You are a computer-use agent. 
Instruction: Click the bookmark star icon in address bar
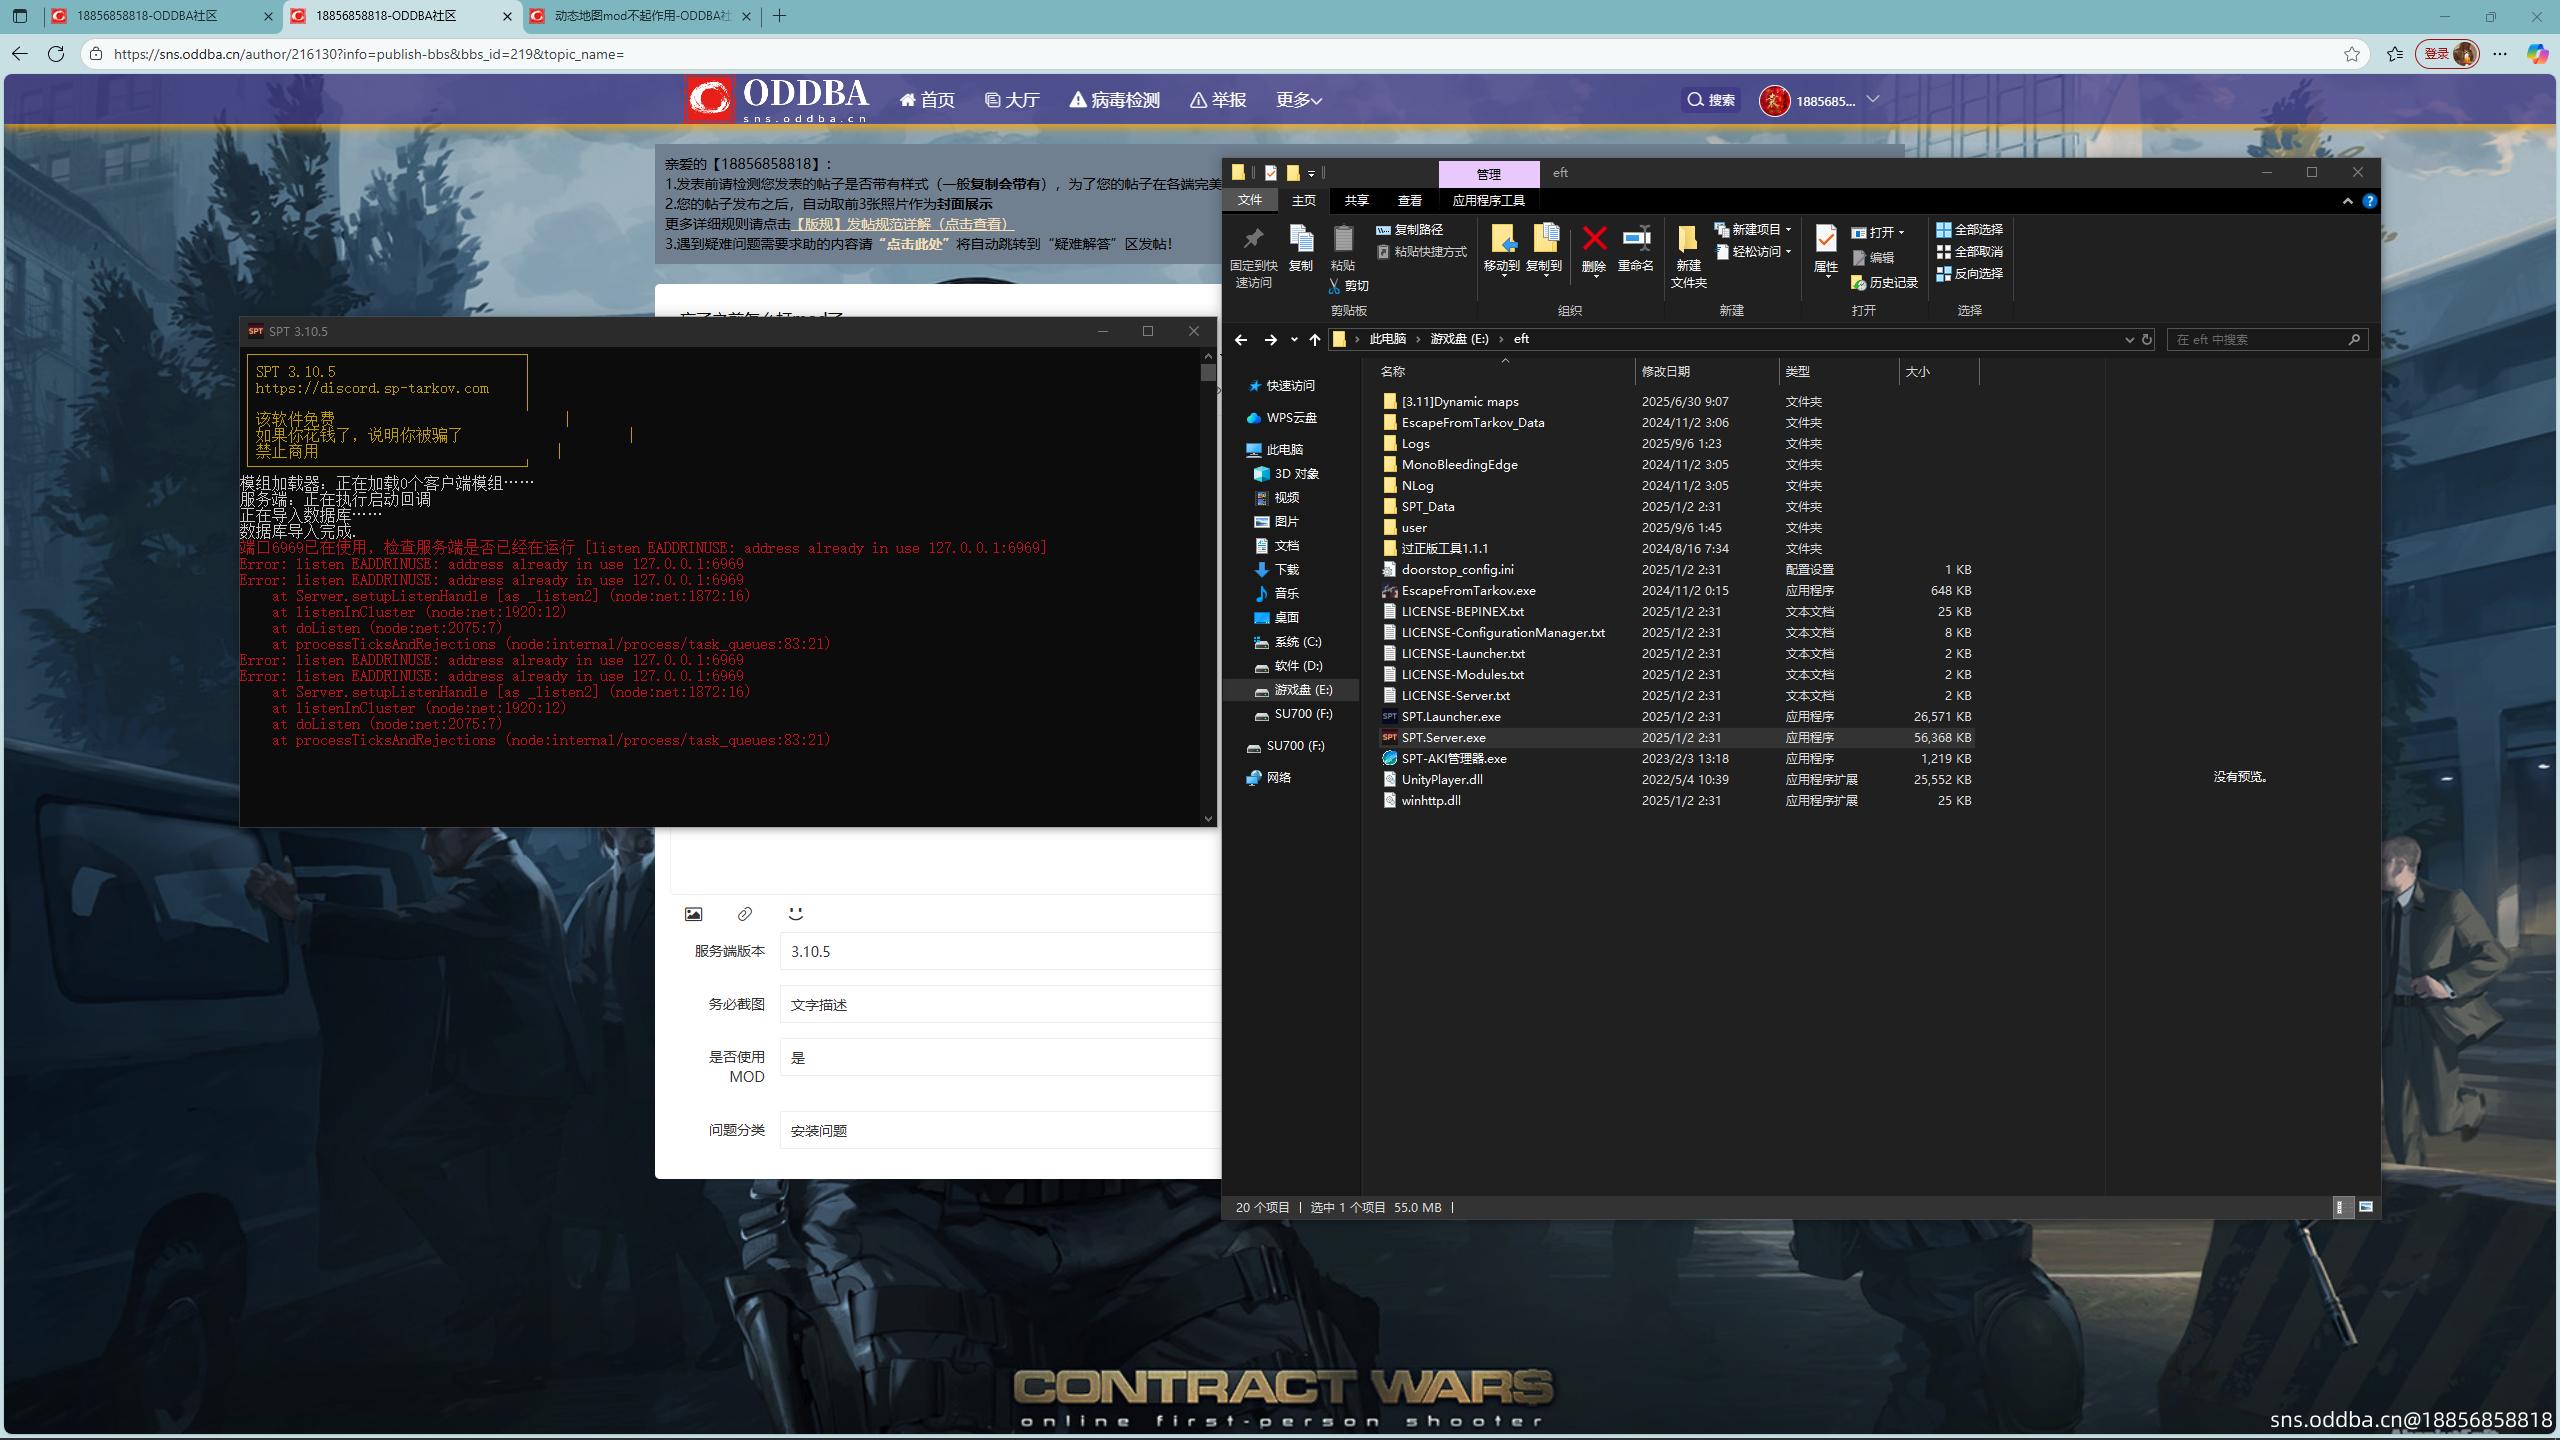click(x=2351, y=54)
